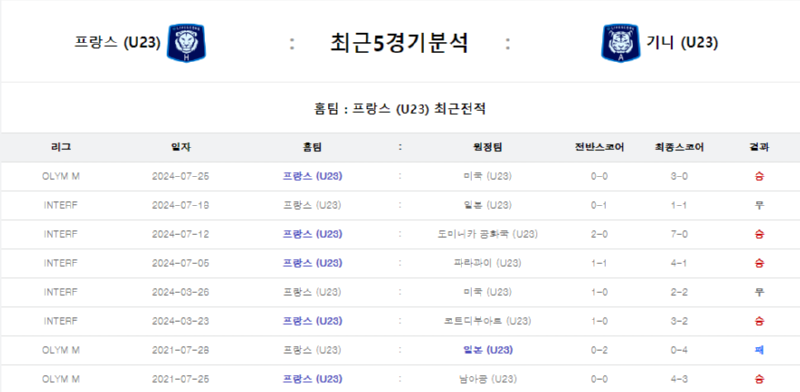The width and height of the screenshot is (800, 392).
Task: Click the 전반스코어 column header
Action: tap(599, 148)
